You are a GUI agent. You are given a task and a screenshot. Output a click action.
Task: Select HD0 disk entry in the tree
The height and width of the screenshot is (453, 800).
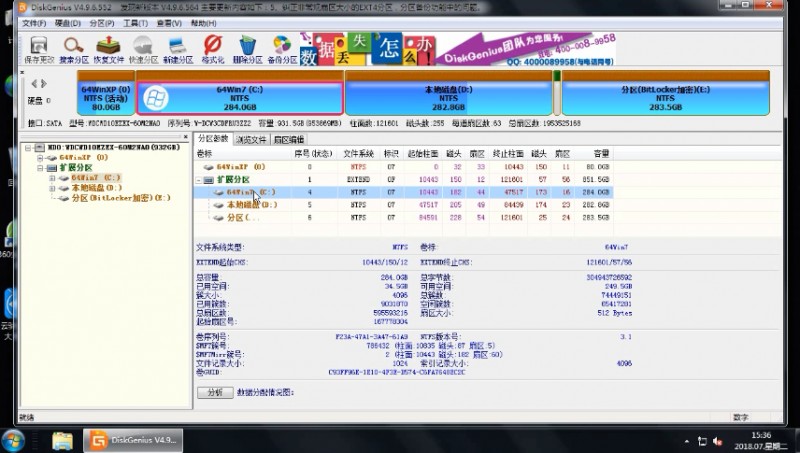pos(114,147)
